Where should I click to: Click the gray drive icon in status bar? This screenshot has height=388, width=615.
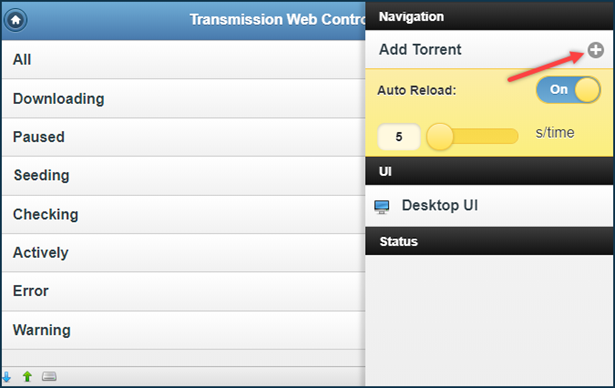(x=49, y=377)
